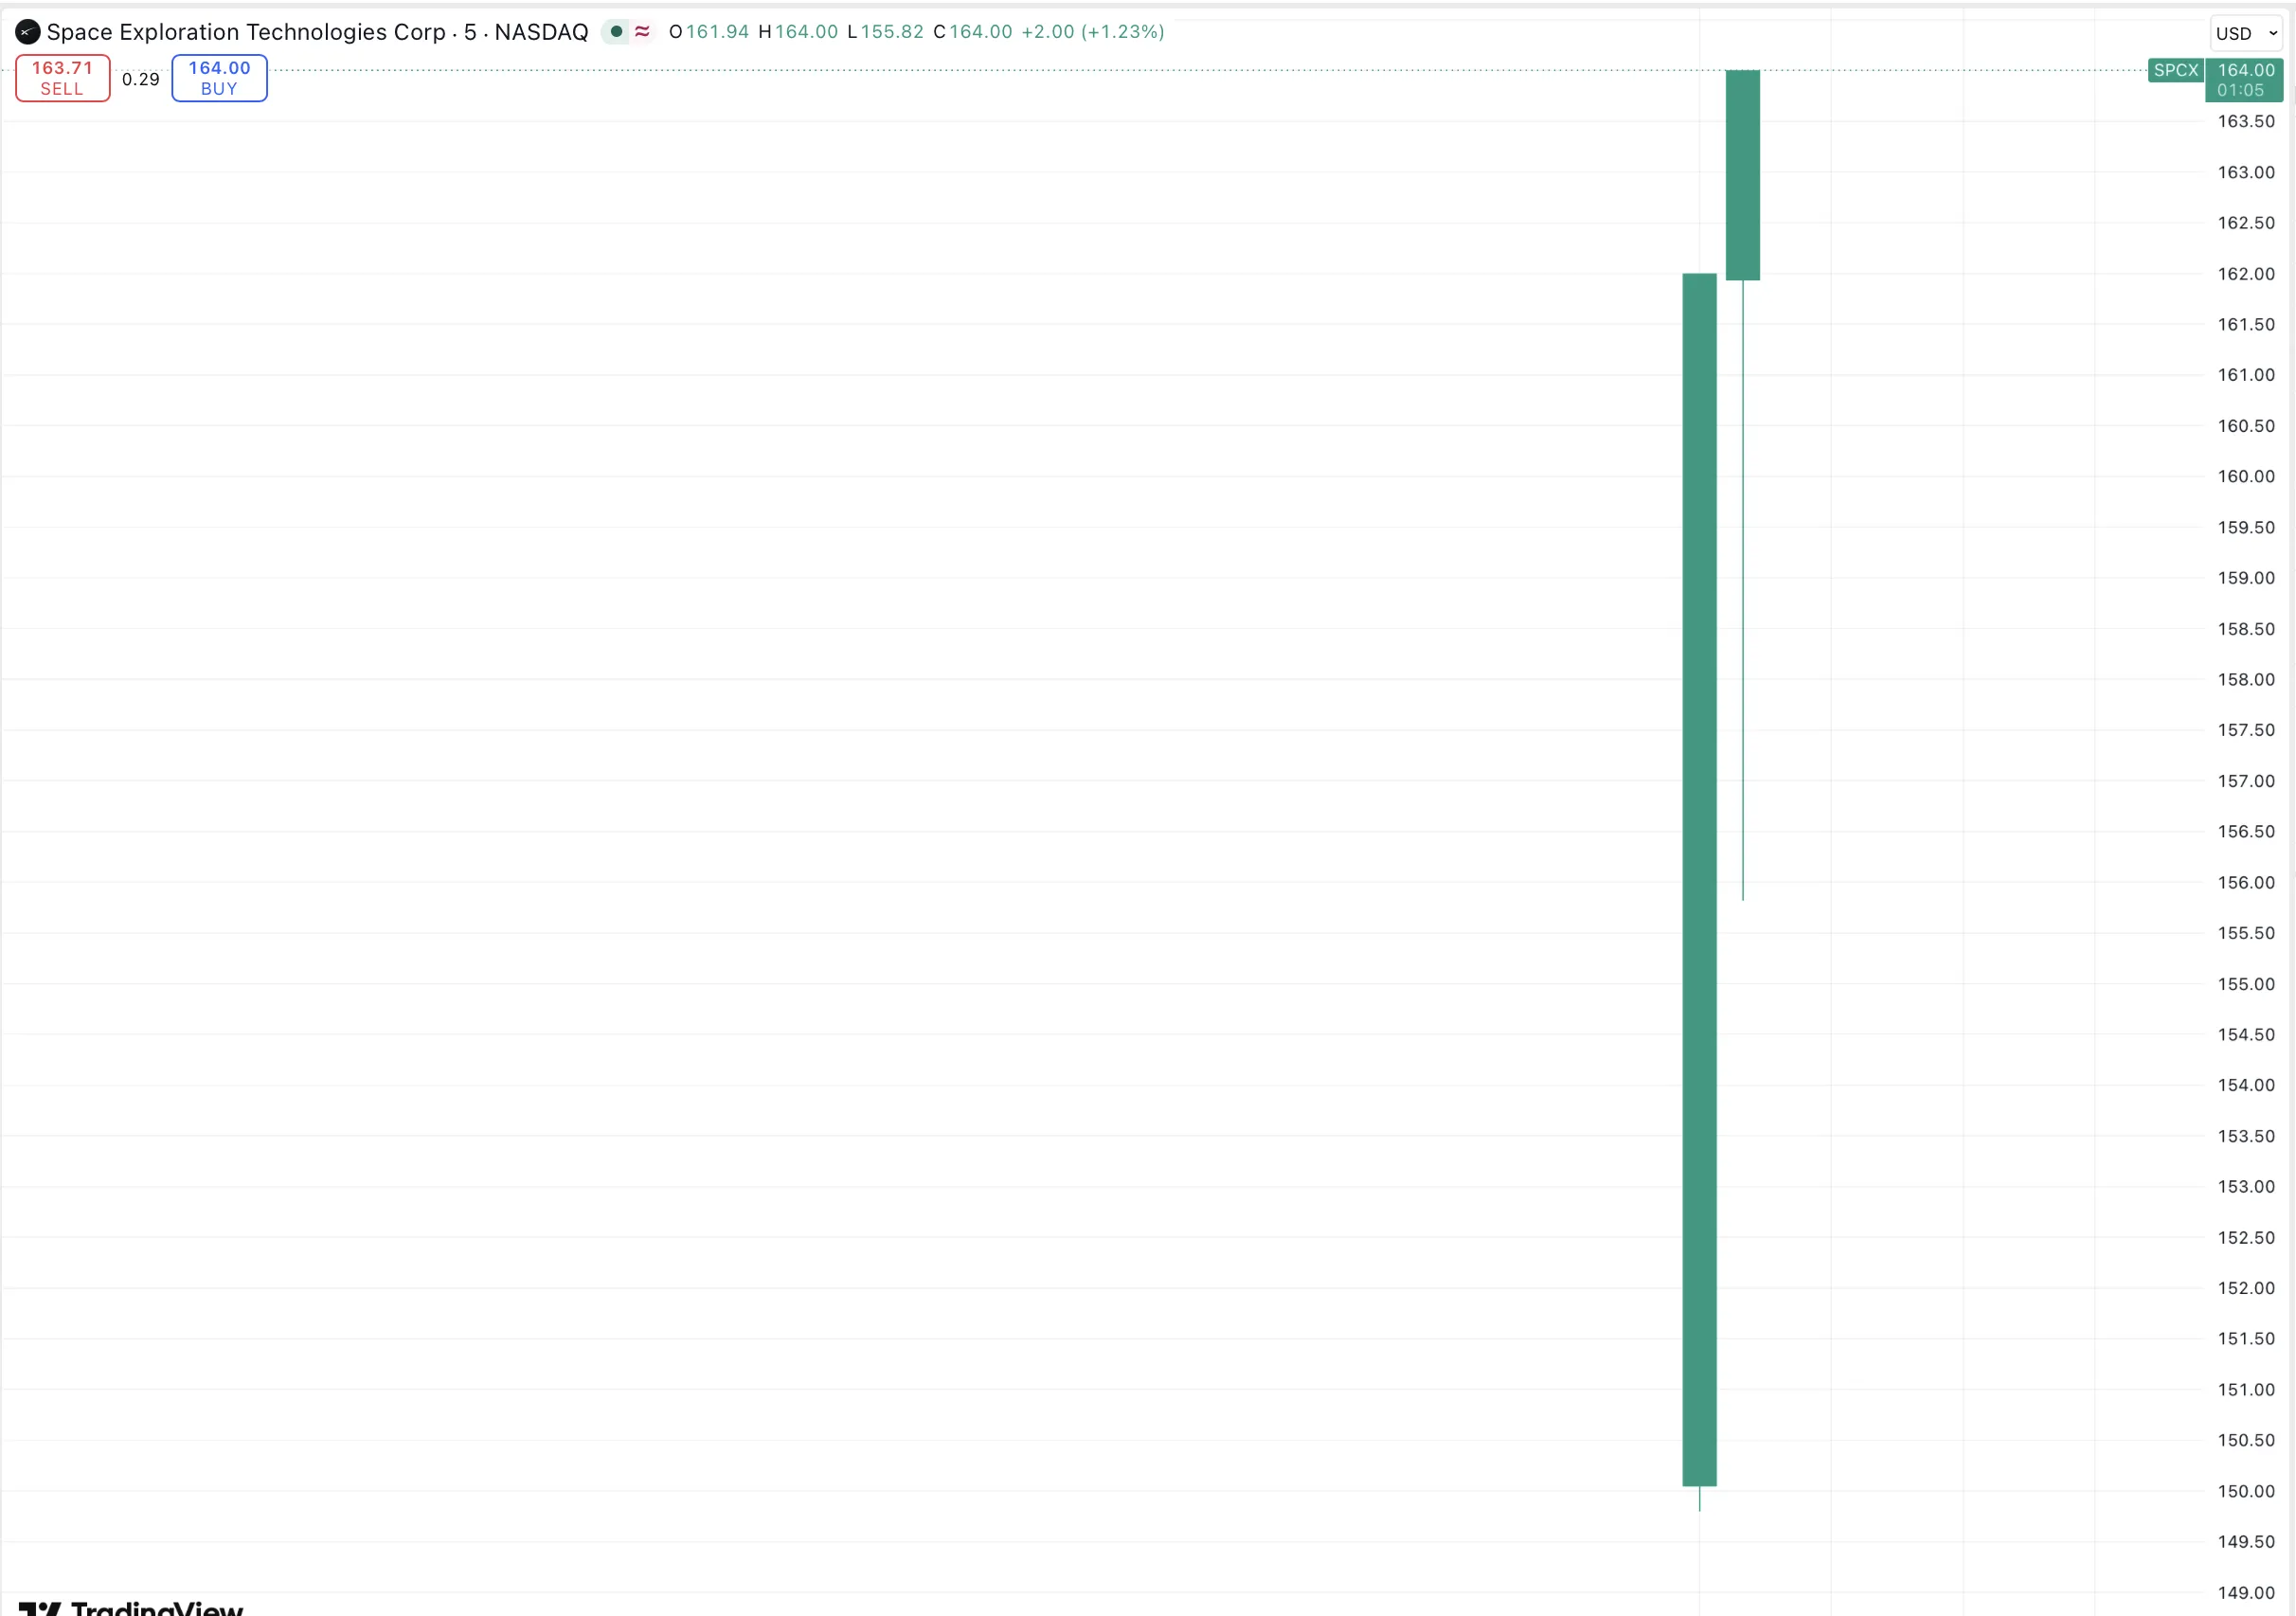
Task: Click the 164.00 BUY button
Action: pos(219,78)
